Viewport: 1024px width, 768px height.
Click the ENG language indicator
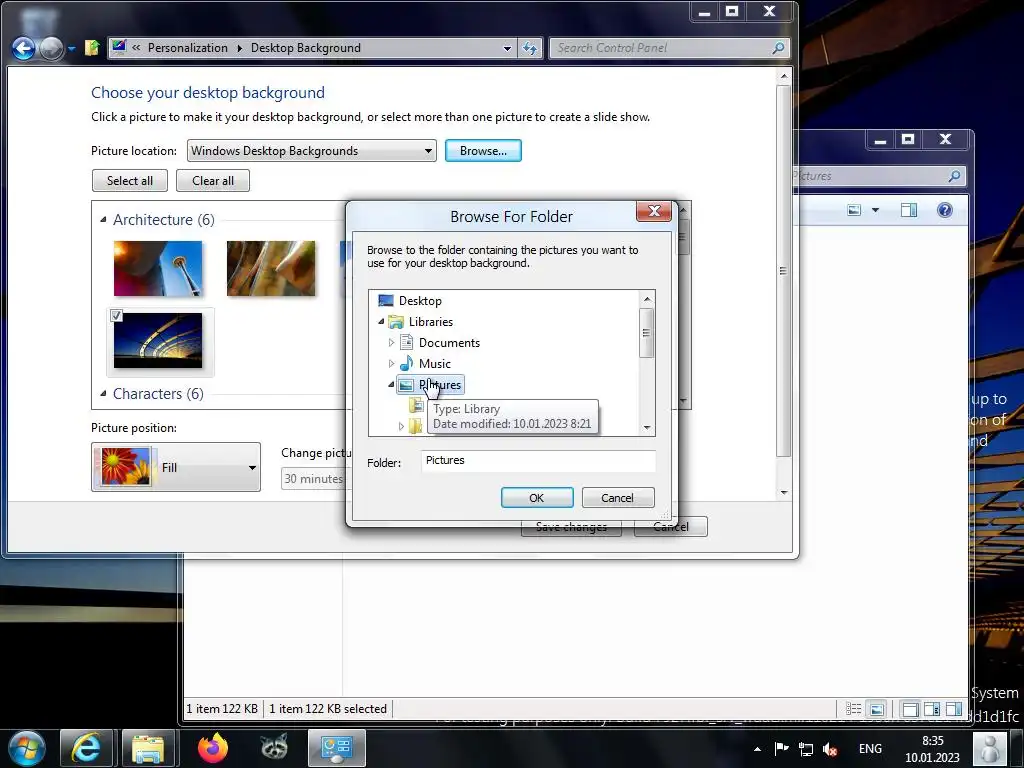click(870, 749)
